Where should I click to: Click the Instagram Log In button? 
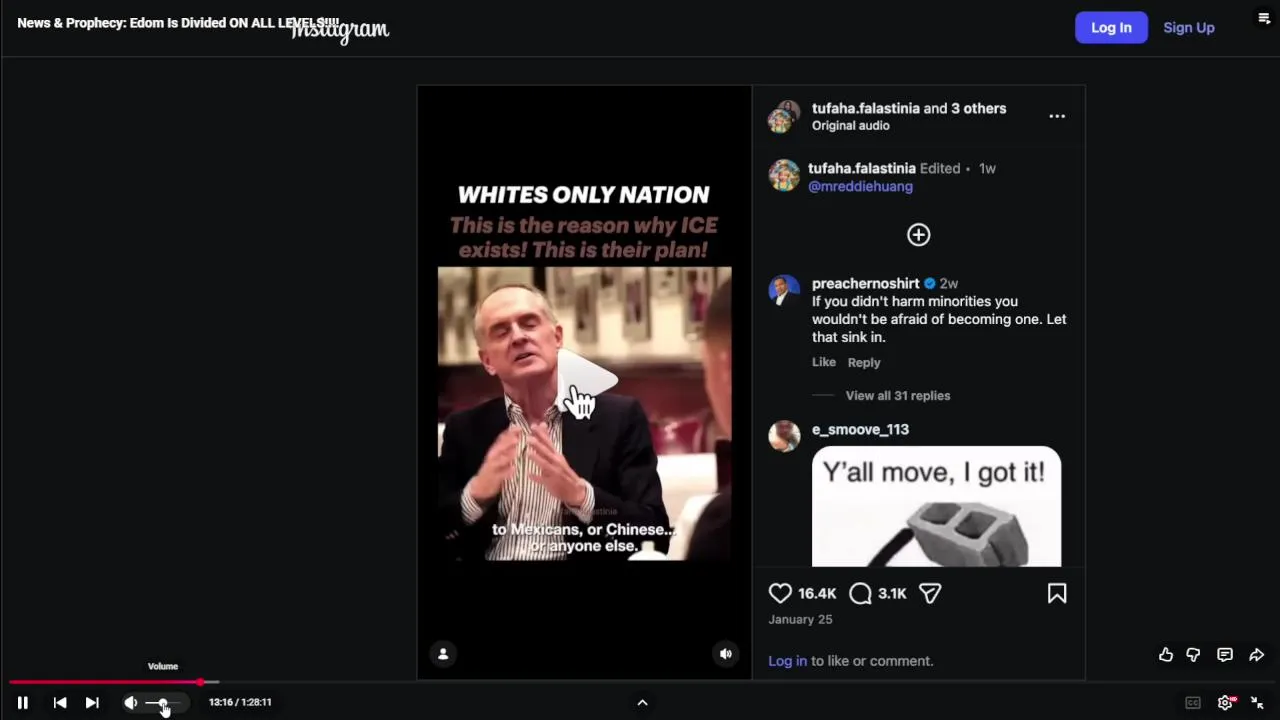click(1111, 28)
